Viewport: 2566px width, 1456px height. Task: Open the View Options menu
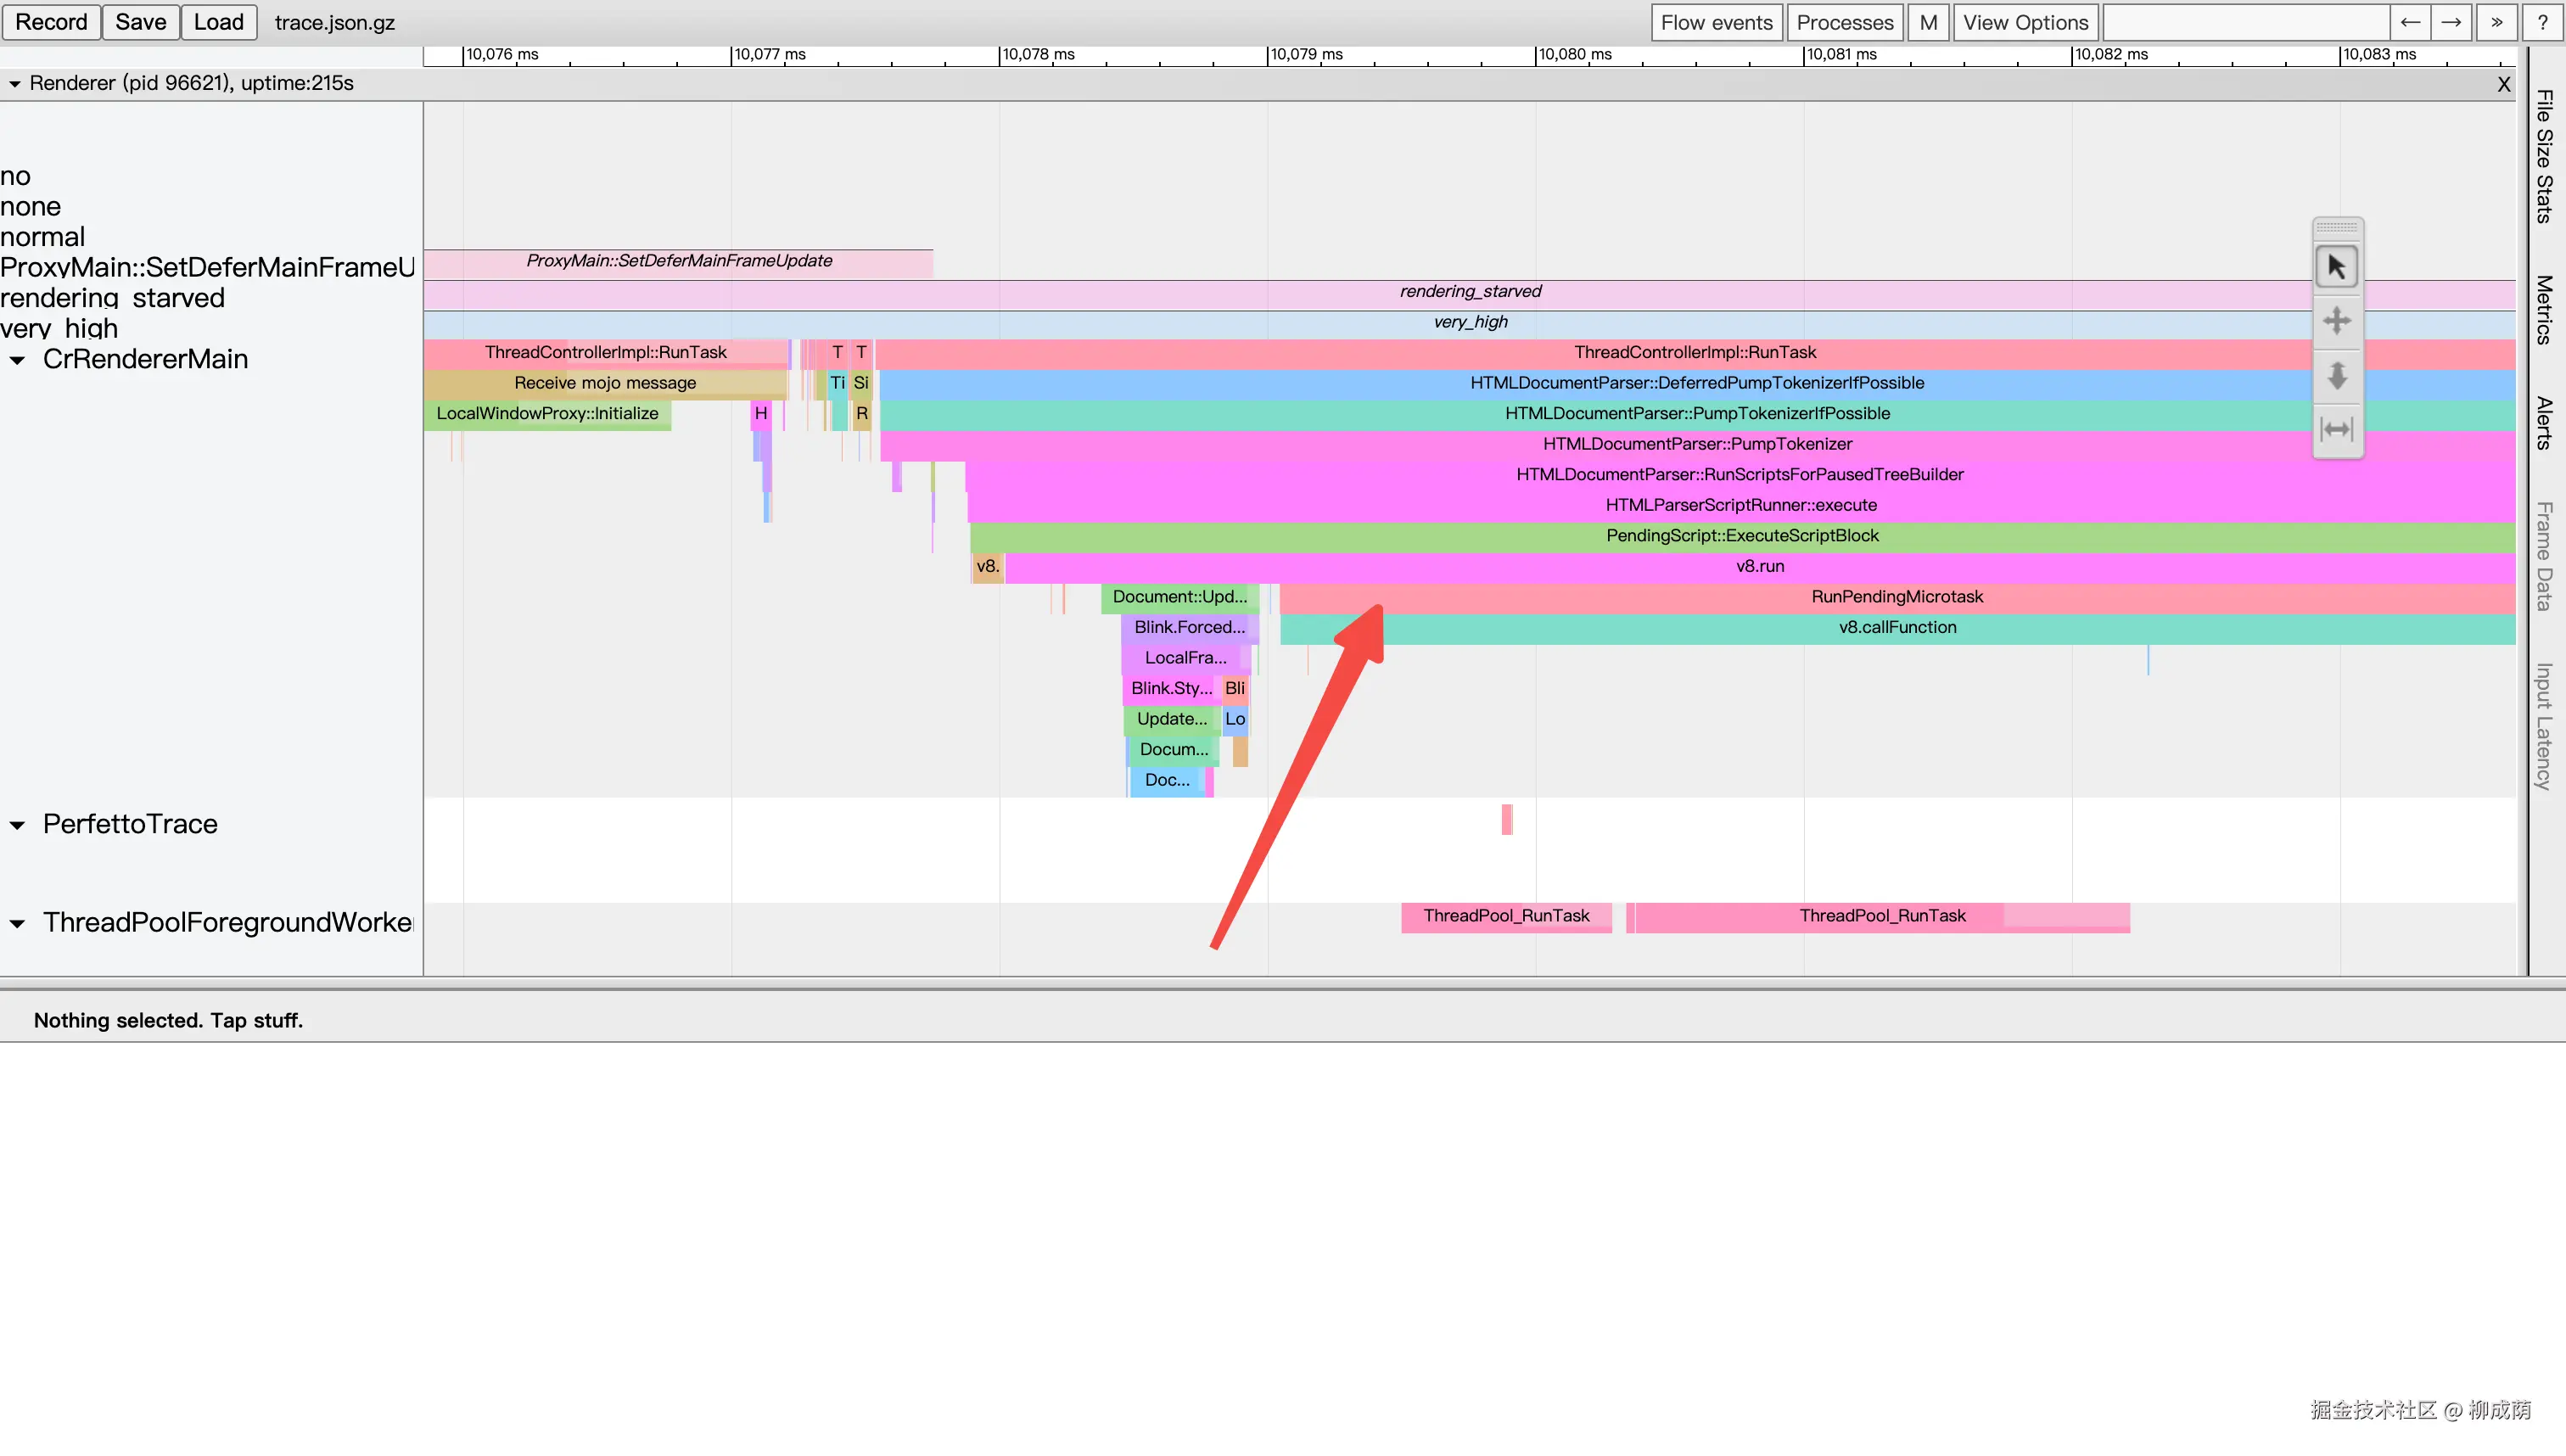coord(2025,22)
